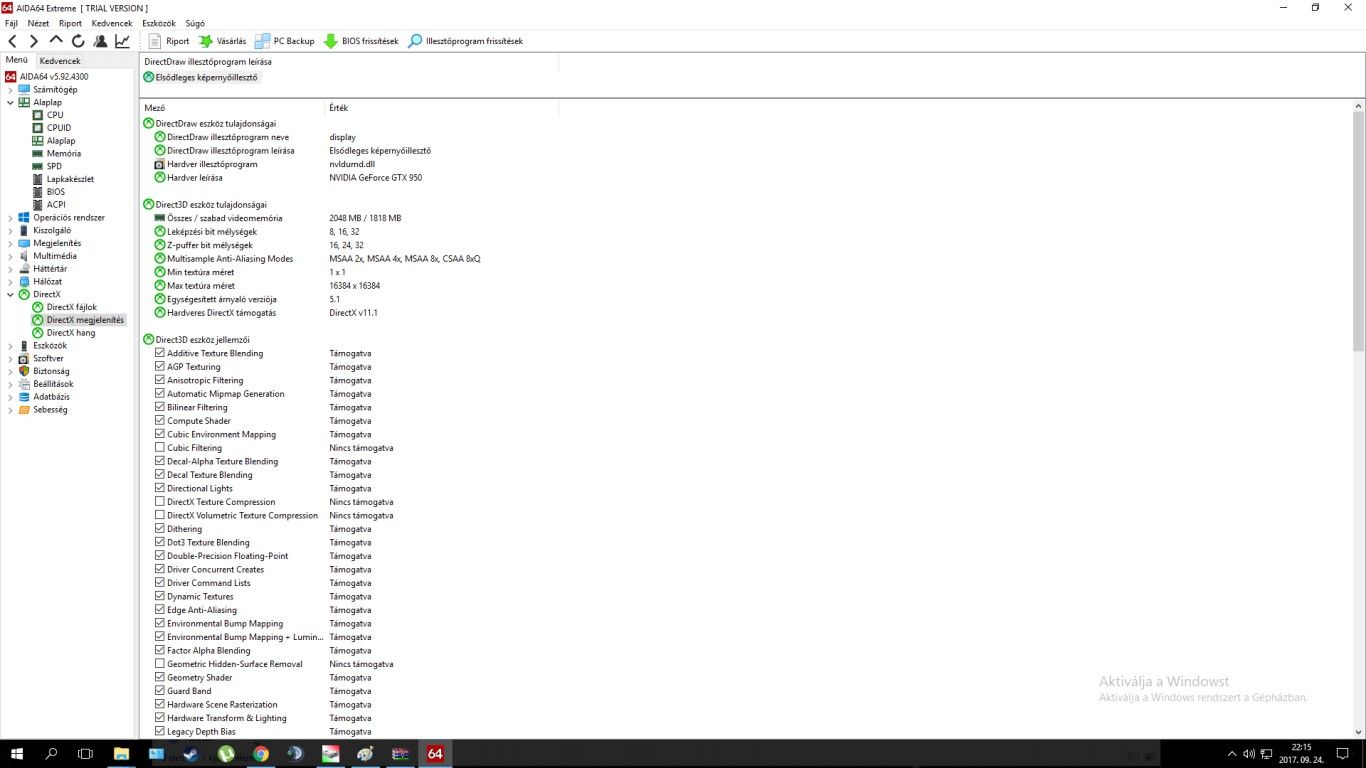Select Biztonság item in sidebar
1366x768 pixels.
click(51, 371)
